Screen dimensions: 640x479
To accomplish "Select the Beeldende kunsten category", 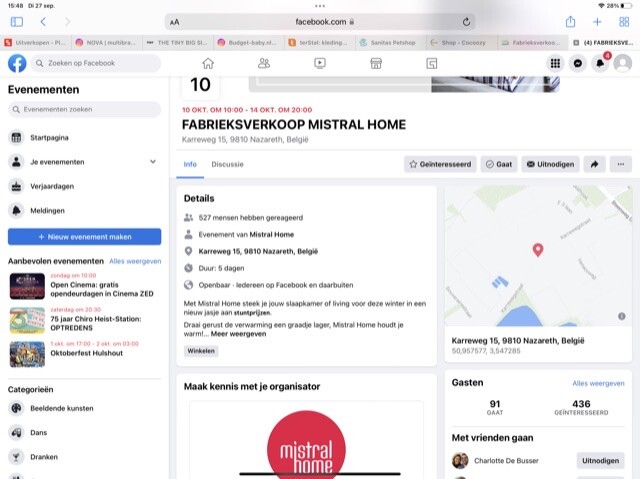I will pos(84,408).
